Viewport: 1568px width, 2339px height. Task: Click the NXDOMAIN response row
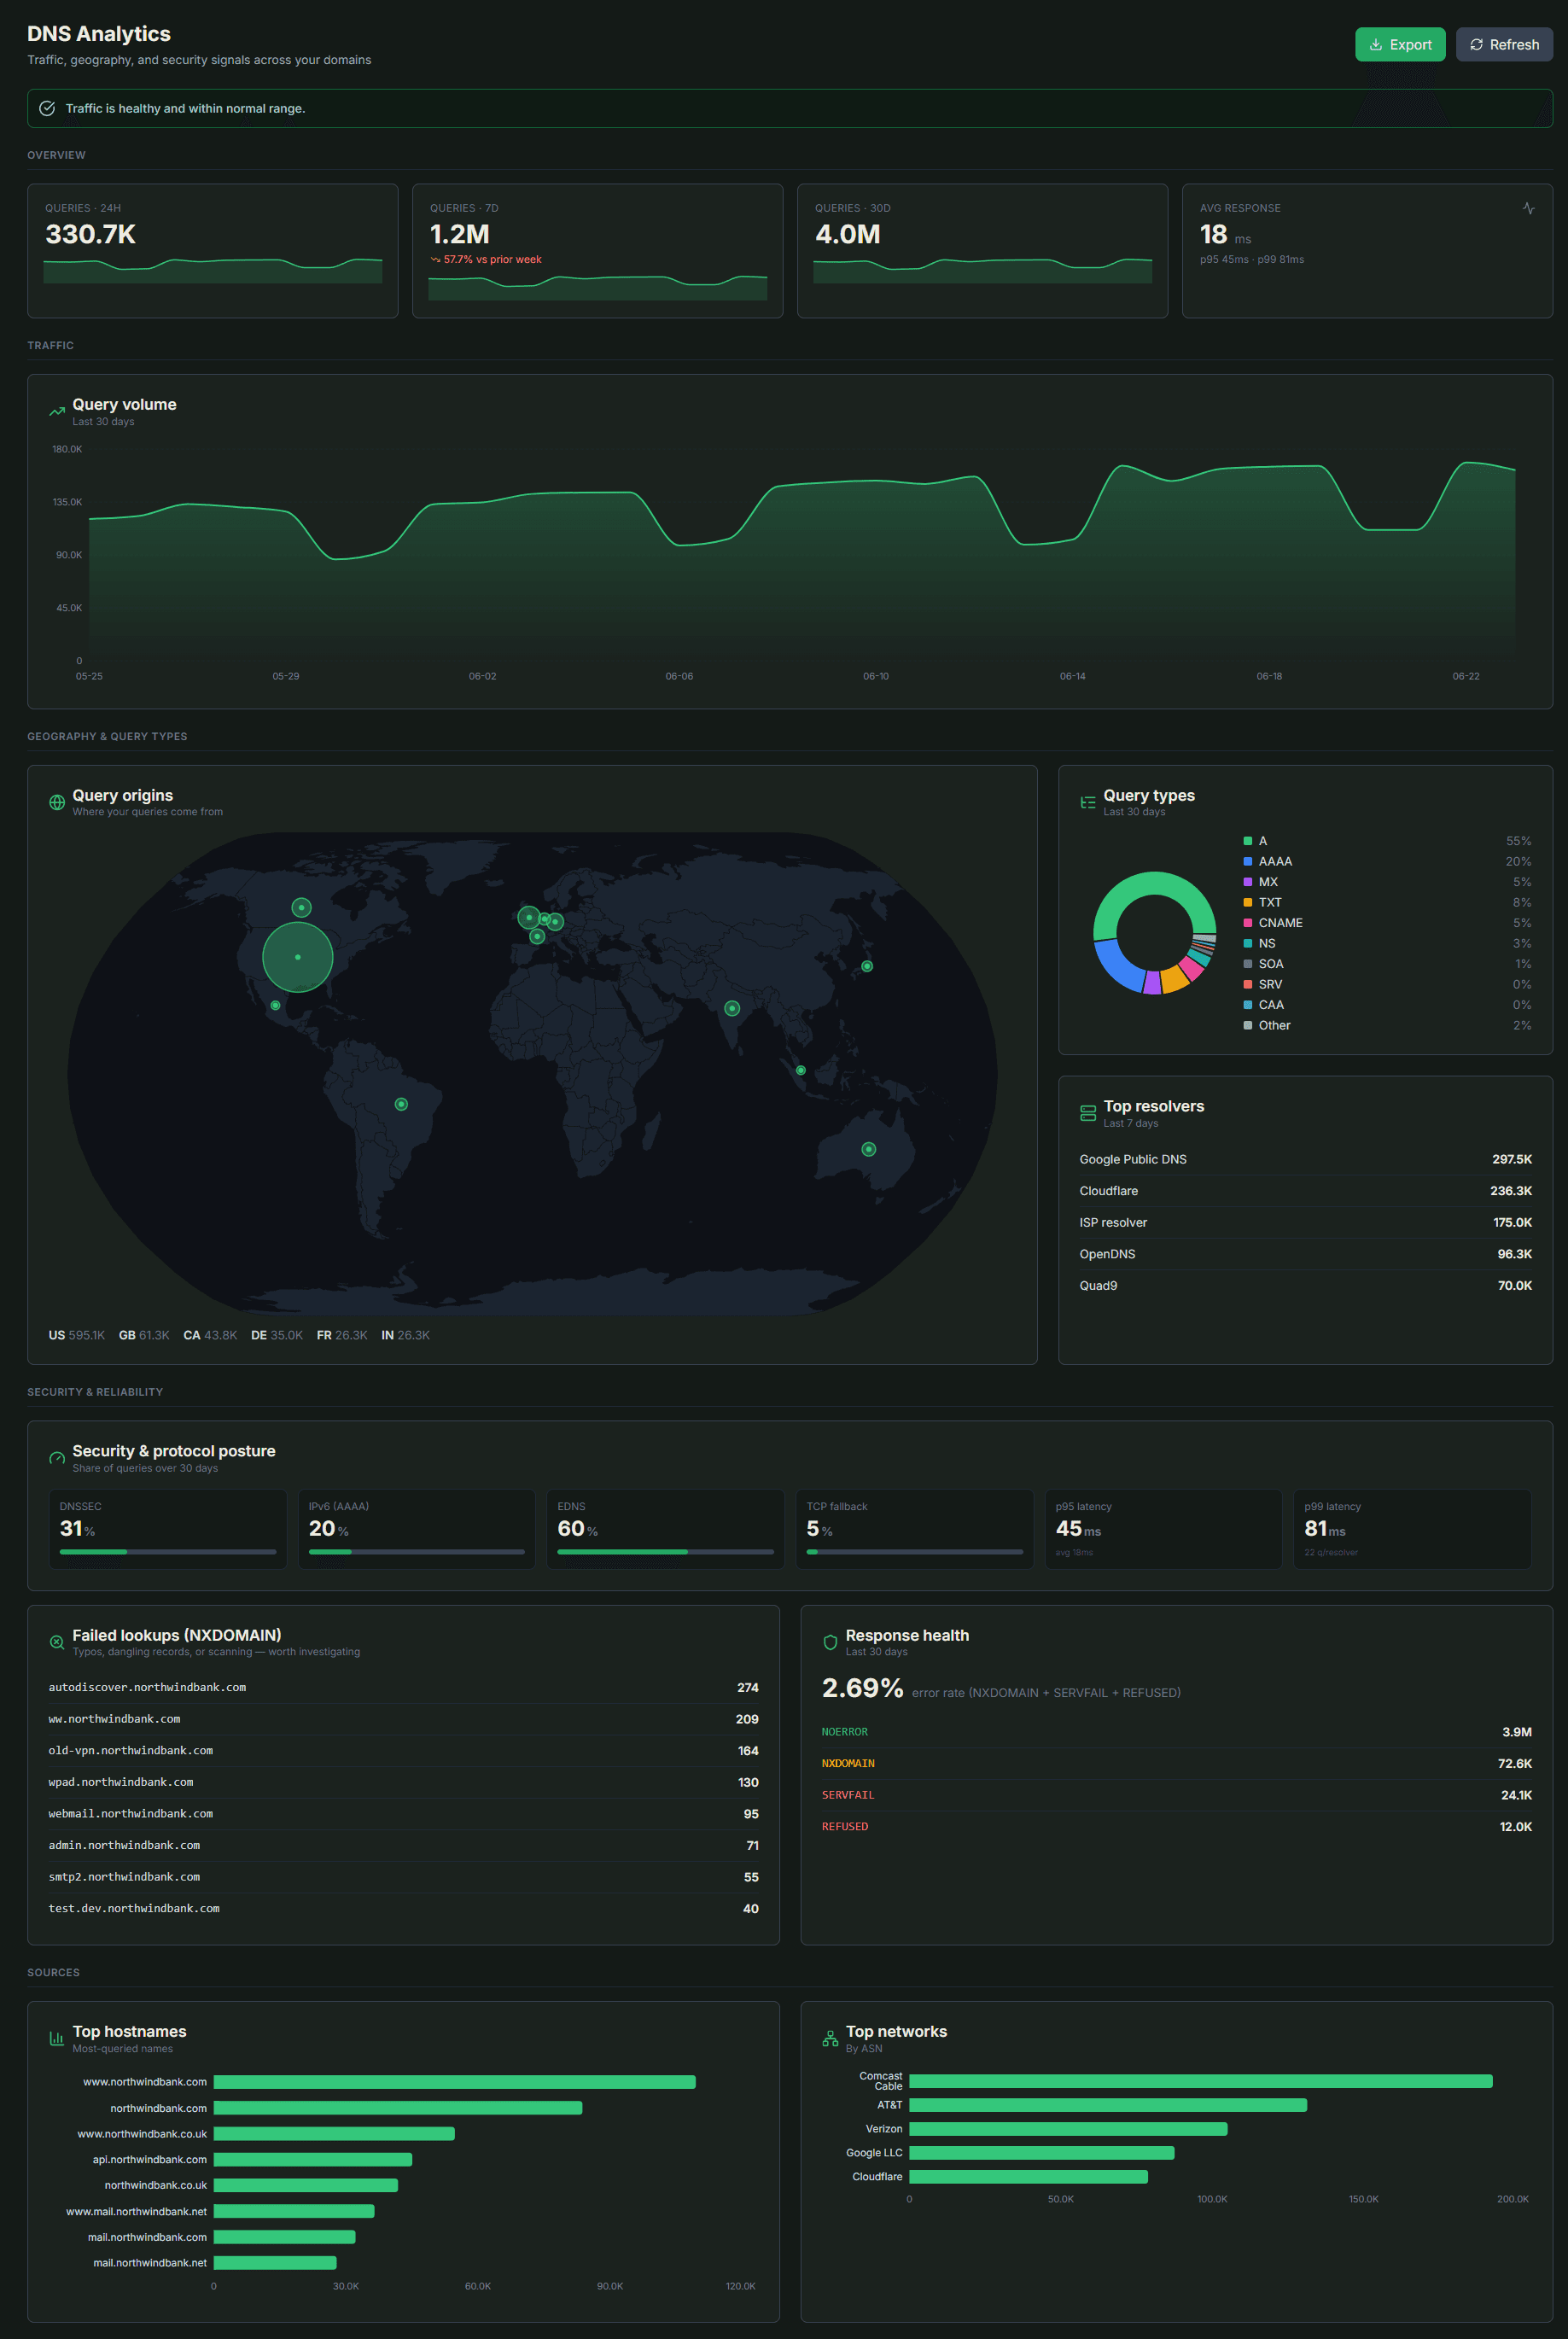click(1176, 1763)
